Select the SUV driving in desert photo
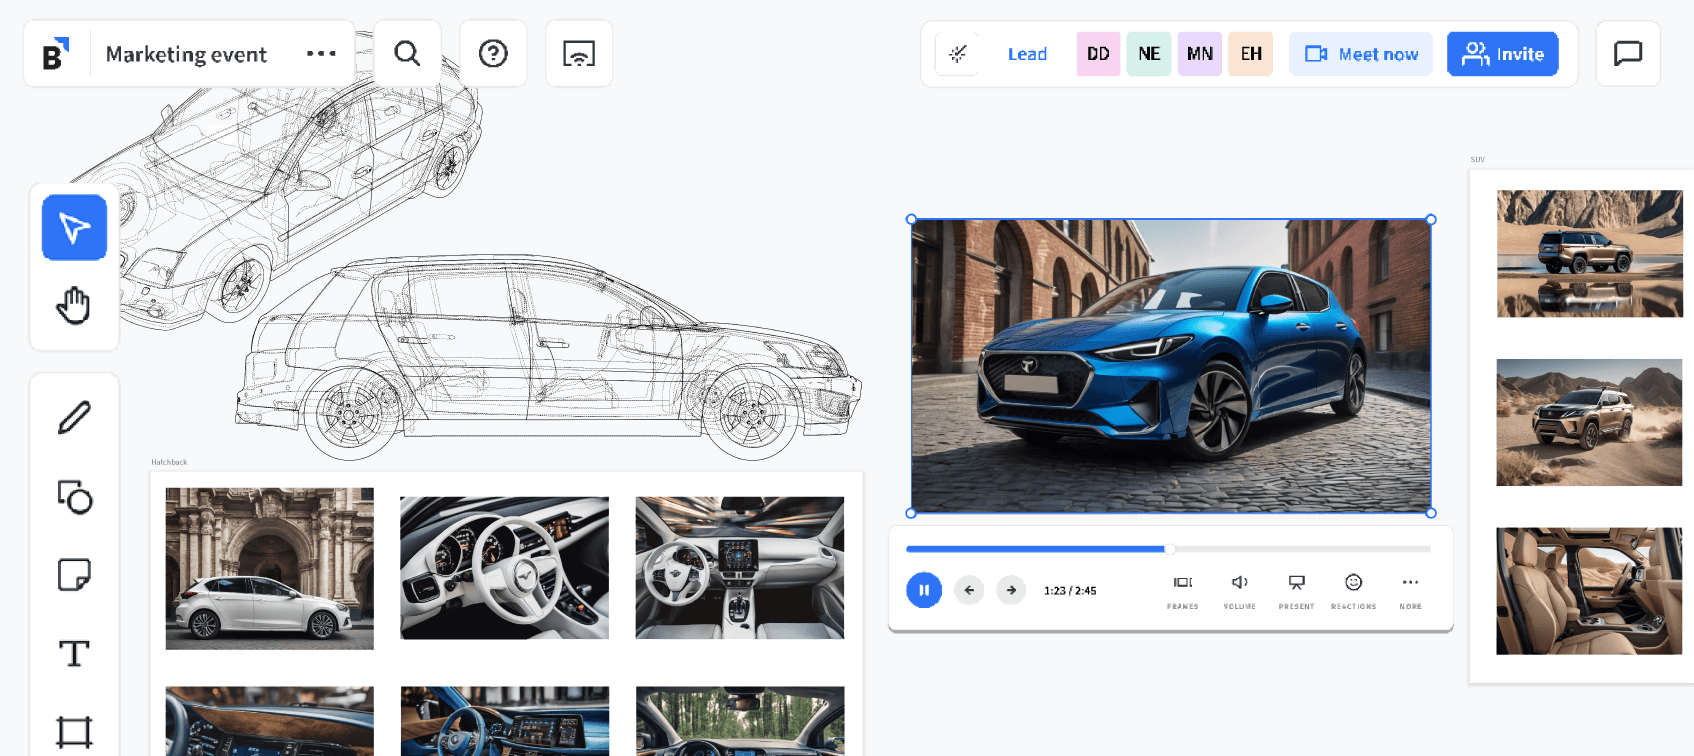The image size is (1694, 756). tap(1590, 422)
